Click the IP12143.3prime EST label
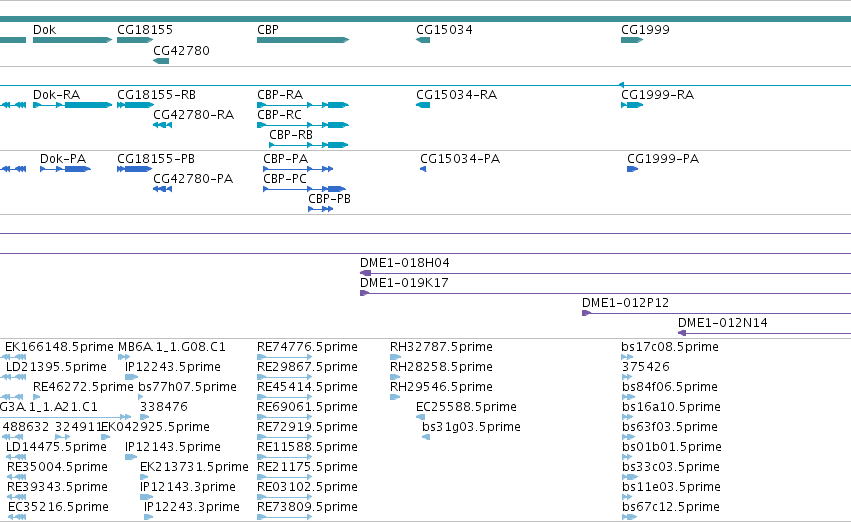851x522 pixels. tap(188, 487)
